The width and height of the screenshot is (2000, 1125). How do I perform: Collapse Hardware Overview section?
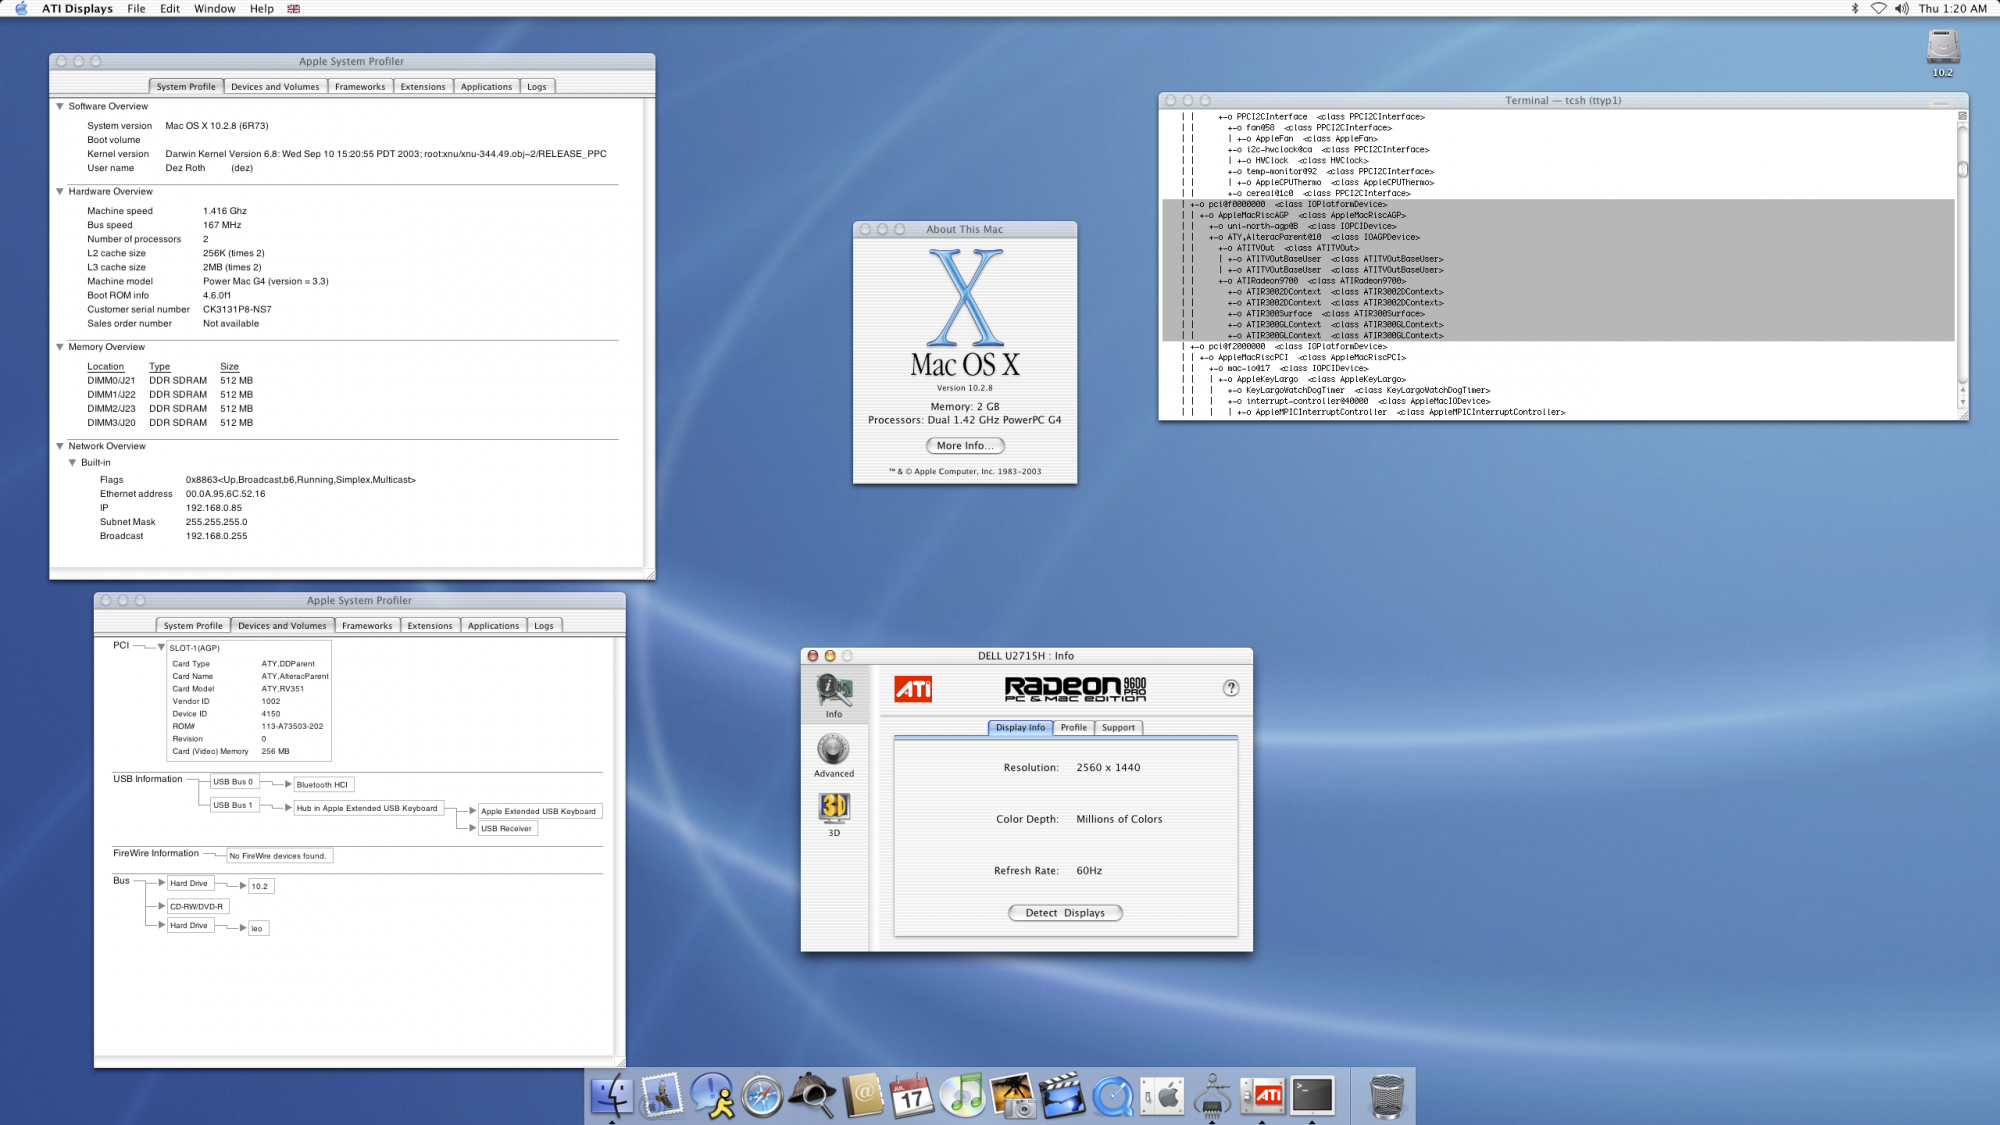(60, 191)
